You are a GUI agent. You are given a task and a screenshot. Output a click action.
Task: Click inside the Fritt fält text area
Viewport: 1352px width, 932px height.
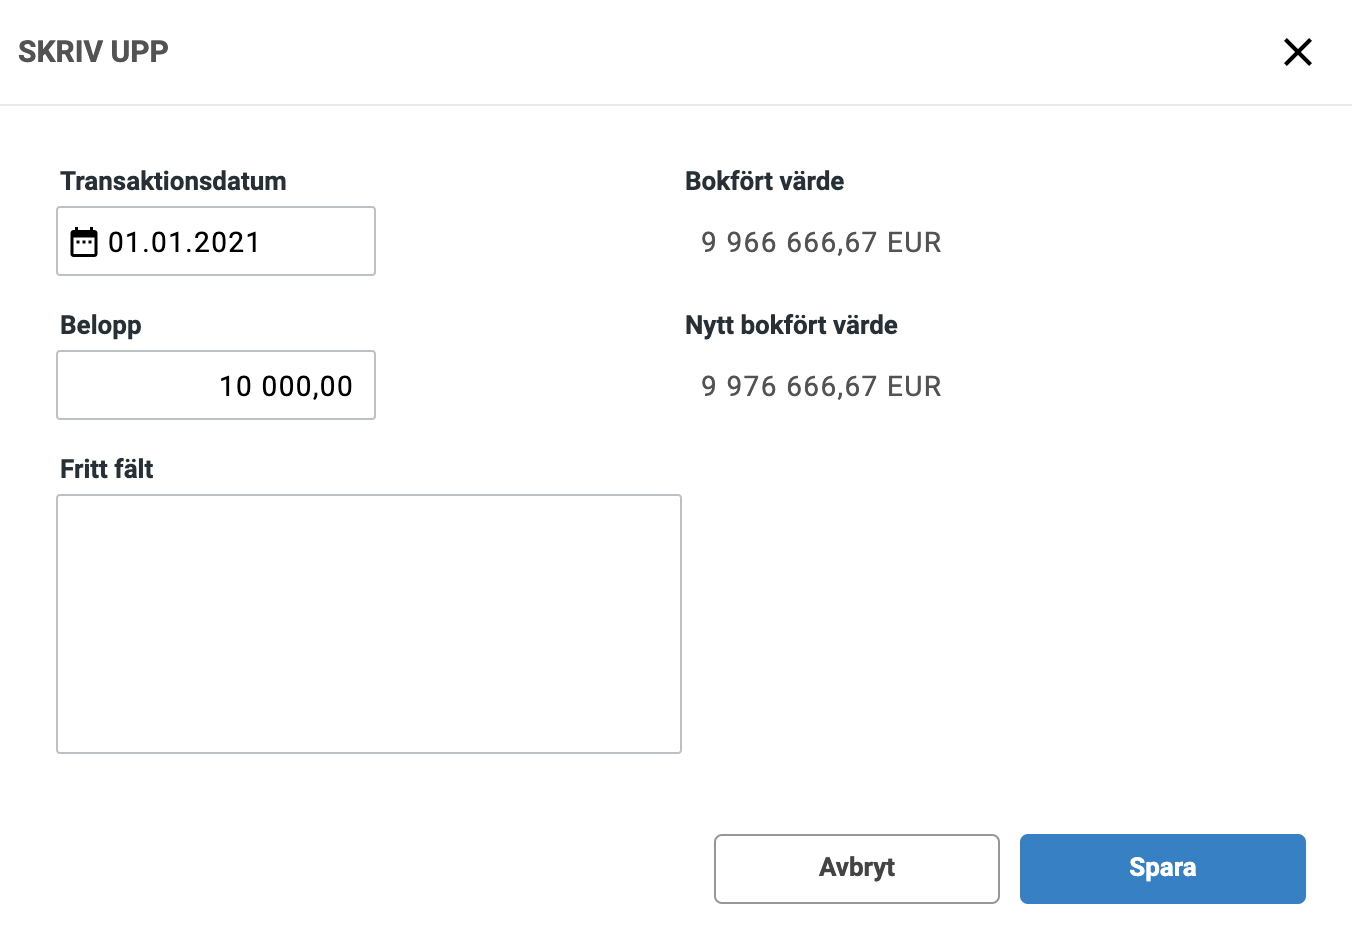coord(369,624)
